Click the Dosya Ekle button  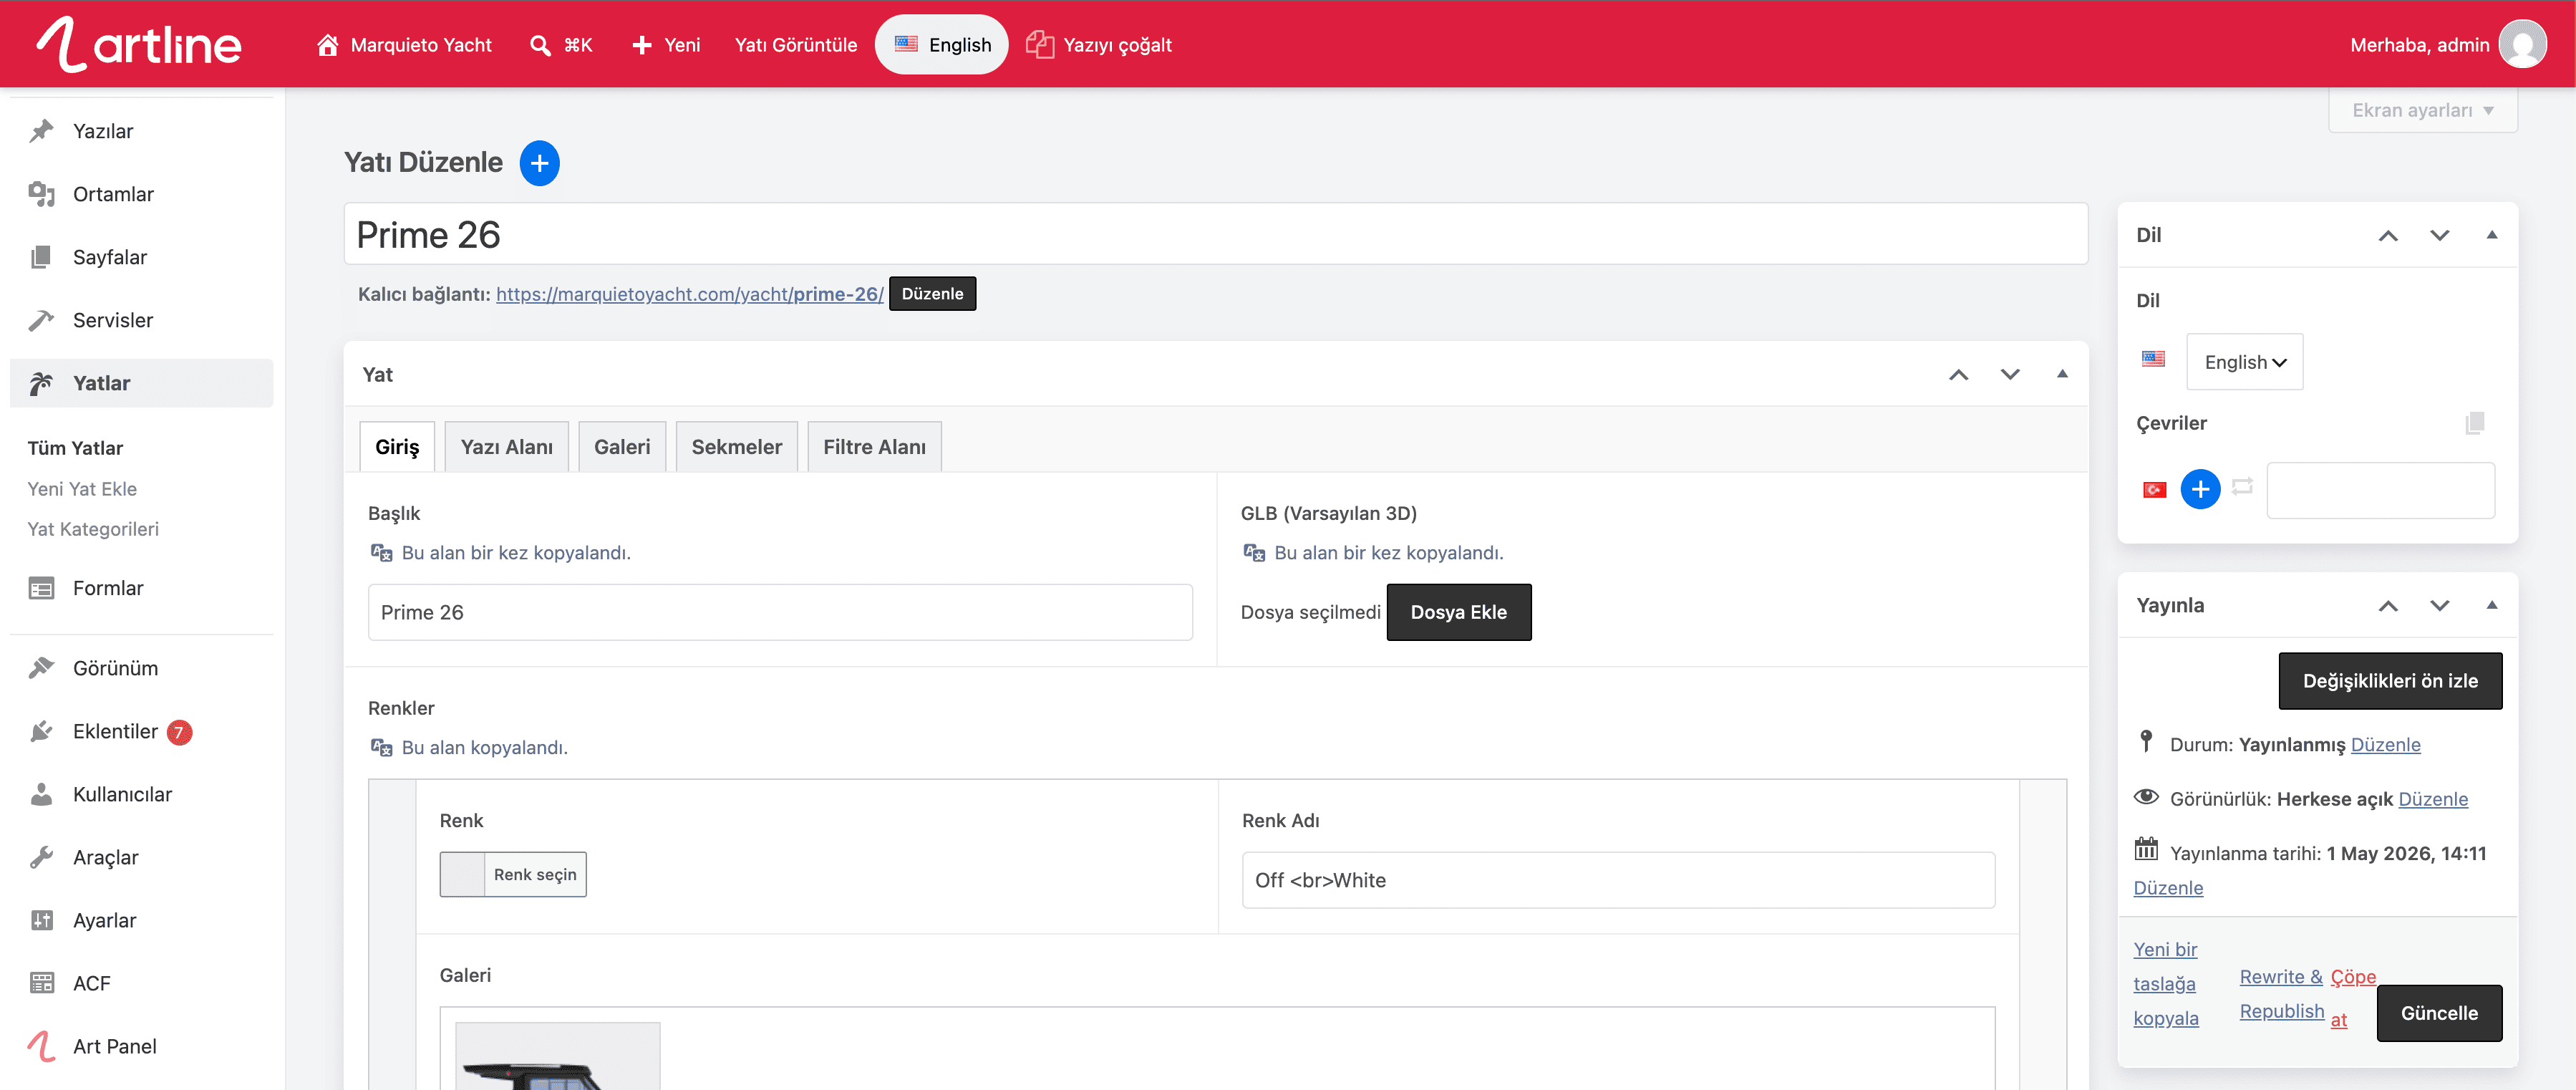point(1458,612)
